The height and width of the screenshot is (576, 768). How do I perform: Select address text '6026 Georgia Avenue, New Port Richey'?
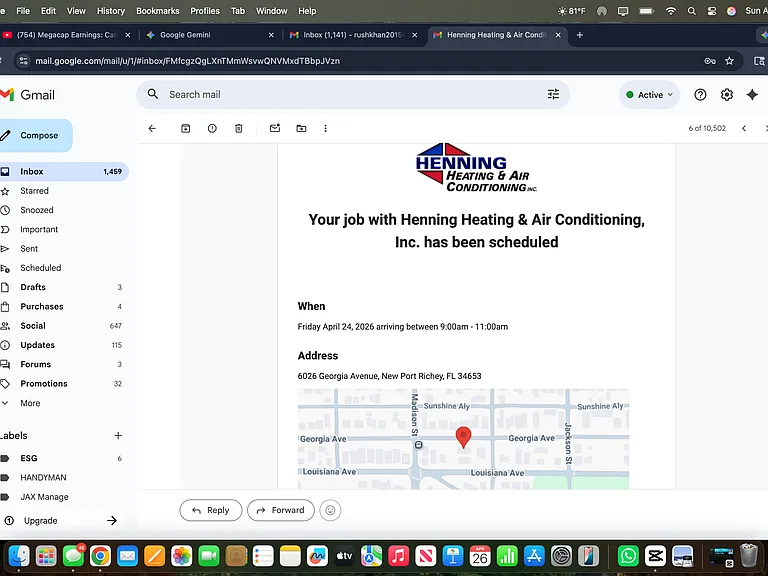tap(370, 376)
